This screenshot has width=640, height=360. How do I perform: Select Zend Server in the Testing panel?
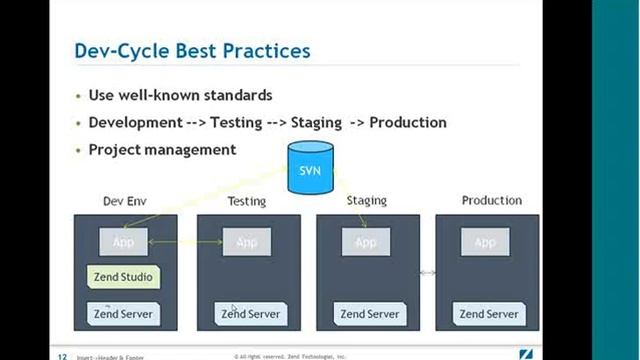click(251, 314)
